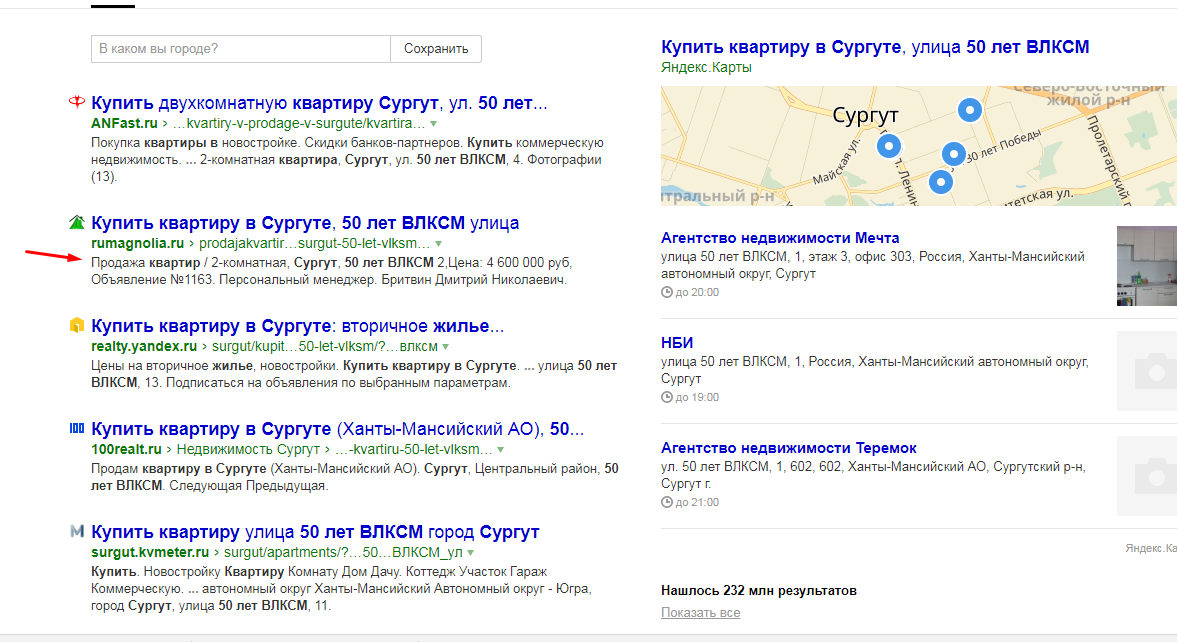Click the 'Нашлось 232 млн результатов' text
1177x642 pixels.
[x=758, y=591]
